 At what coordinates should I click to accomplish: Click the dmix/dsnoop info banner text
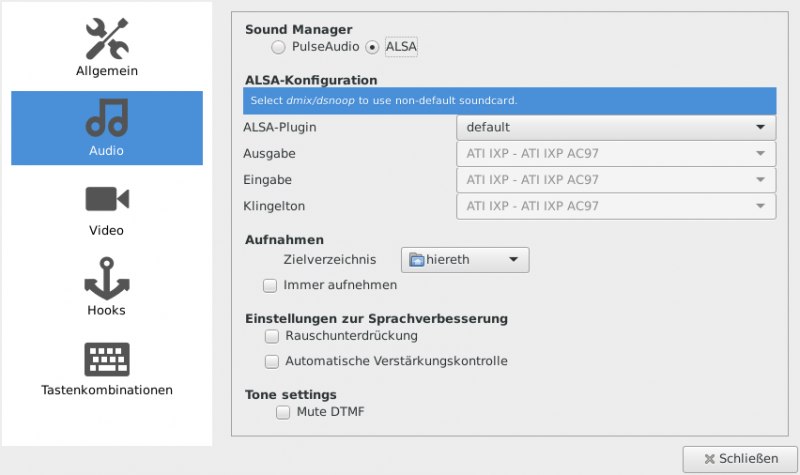click(x=384, y=101)
